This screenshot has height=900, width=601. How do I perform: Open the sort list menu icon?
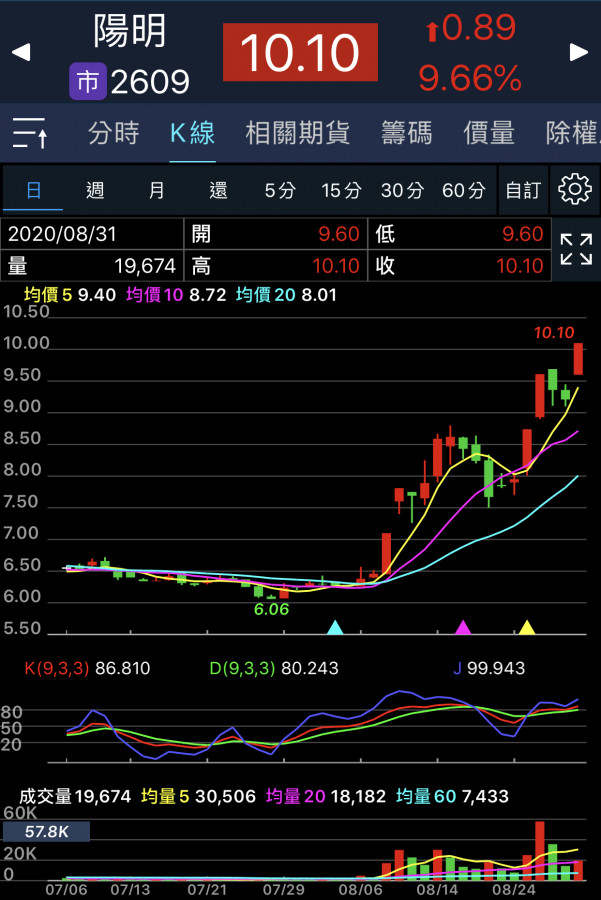pos(30,133)
